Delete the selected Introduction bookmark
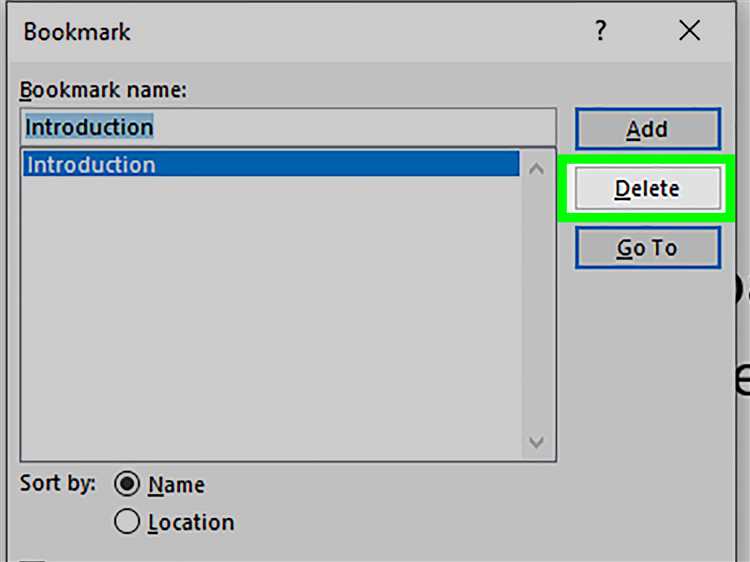This screenshot has height=562, width=750. click(648, 188)
